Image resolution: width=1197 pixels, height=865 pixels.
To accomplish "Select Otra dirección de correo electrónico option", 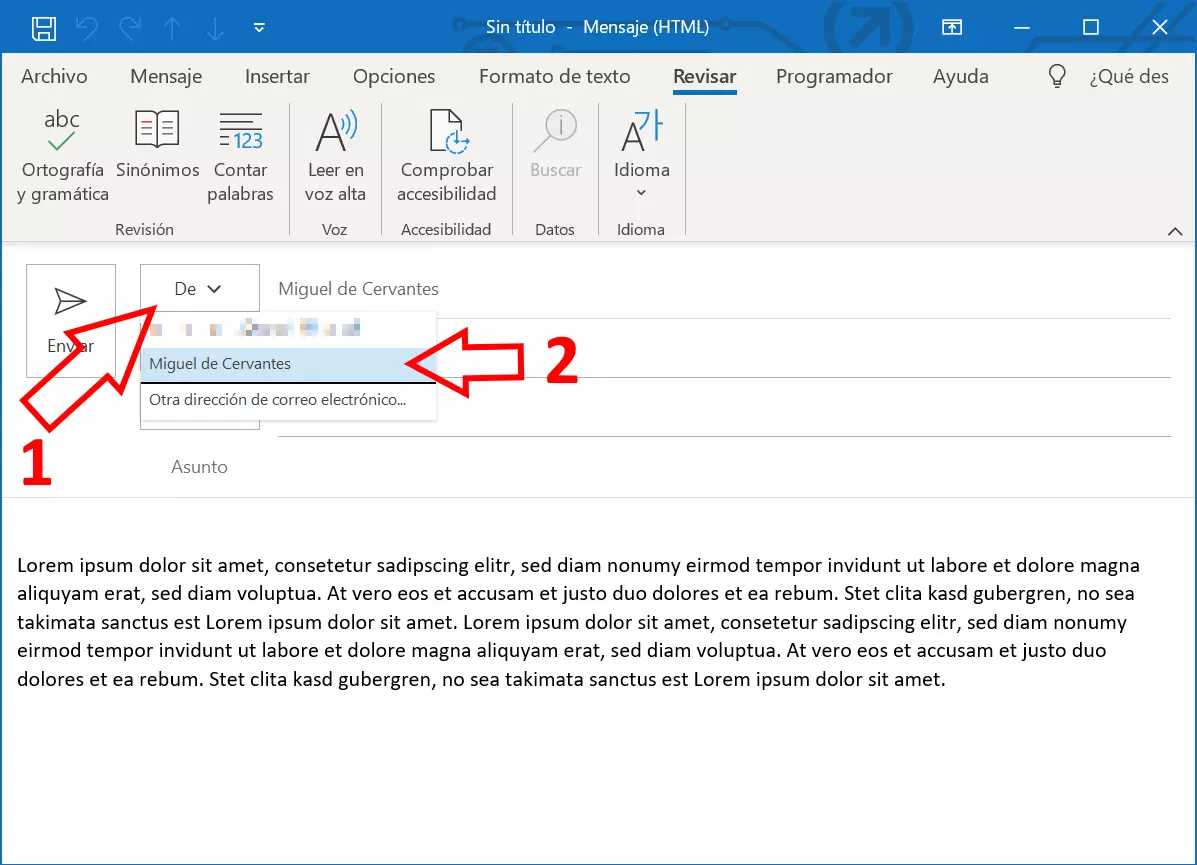I will click(x=277, y=399).
